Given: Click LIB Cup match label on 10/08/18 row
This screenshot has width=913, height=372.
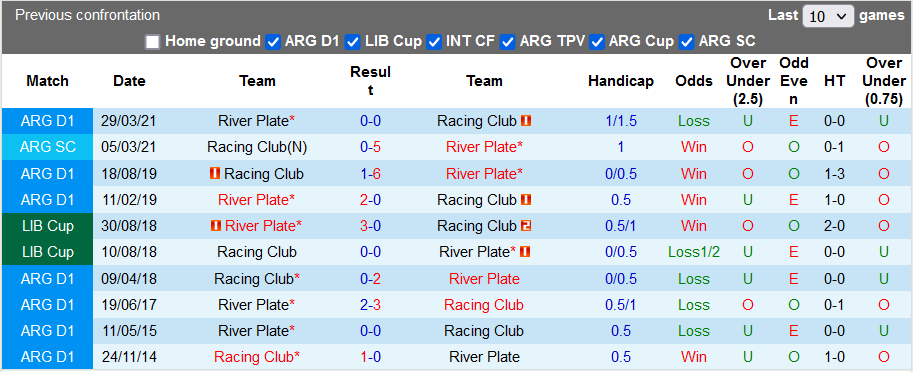Looking at the screenshot, I should click(48, 252).
